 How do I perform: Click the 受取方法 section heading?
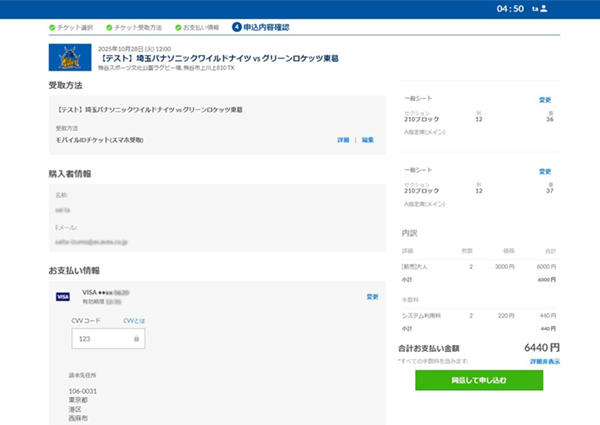coord(65,85)
